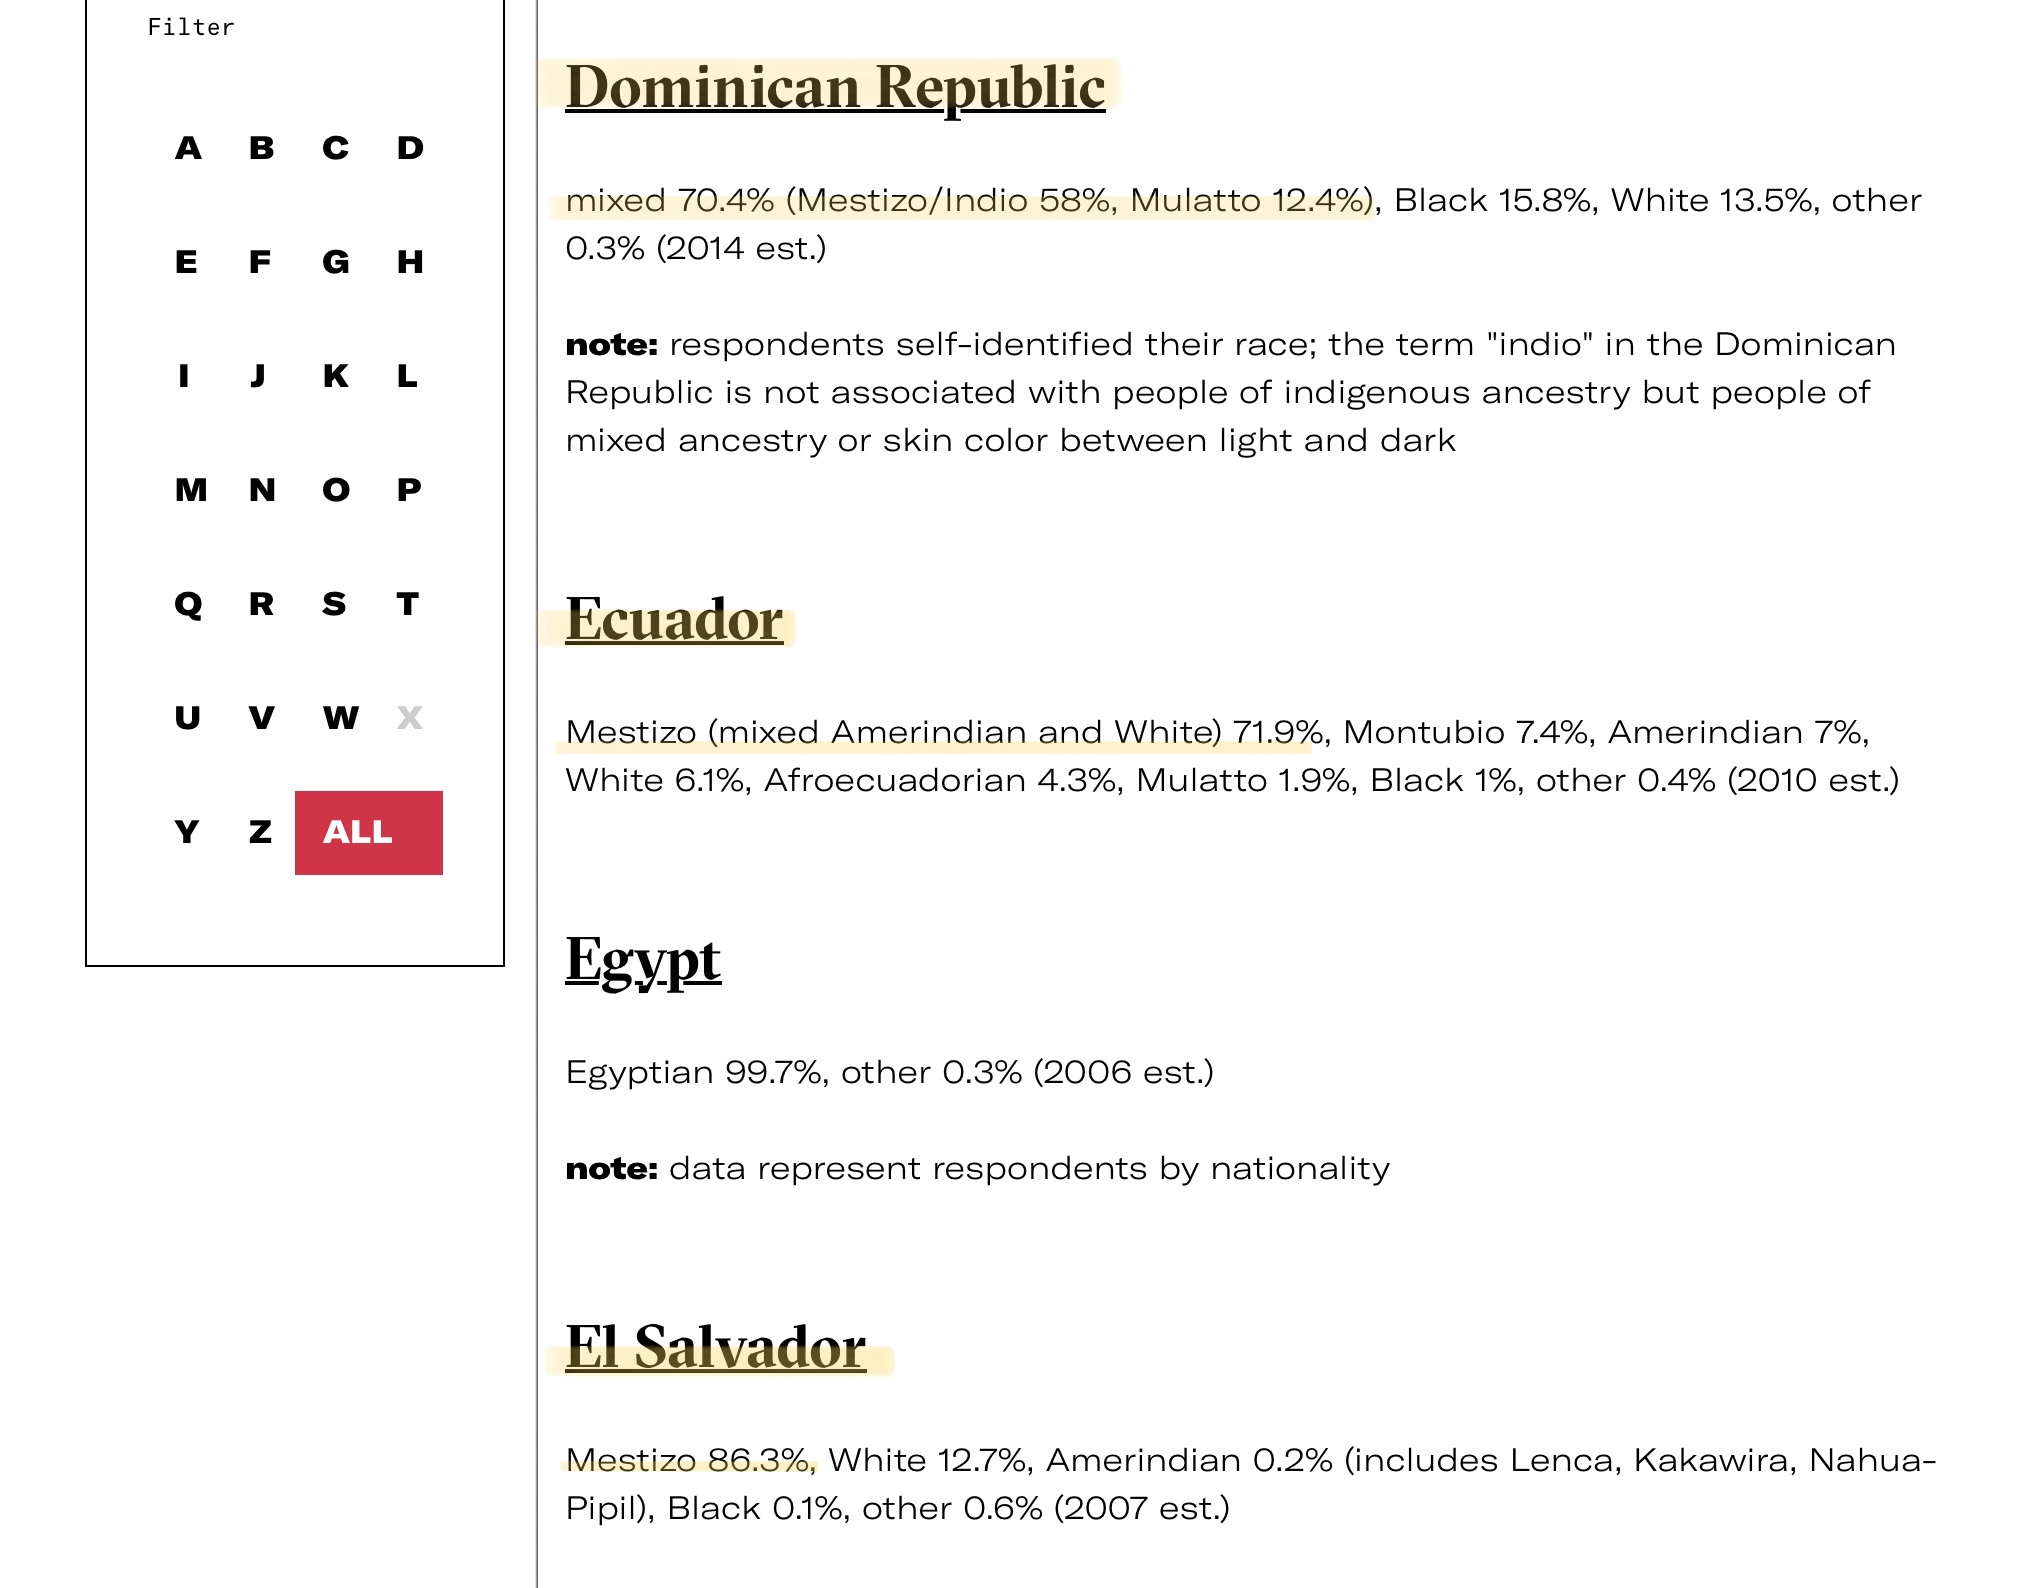Image resolution: width=2025 pixels, height=1588 pixels.
Task: Open the Ecuador country link
Action: click(x=674, y=620)
